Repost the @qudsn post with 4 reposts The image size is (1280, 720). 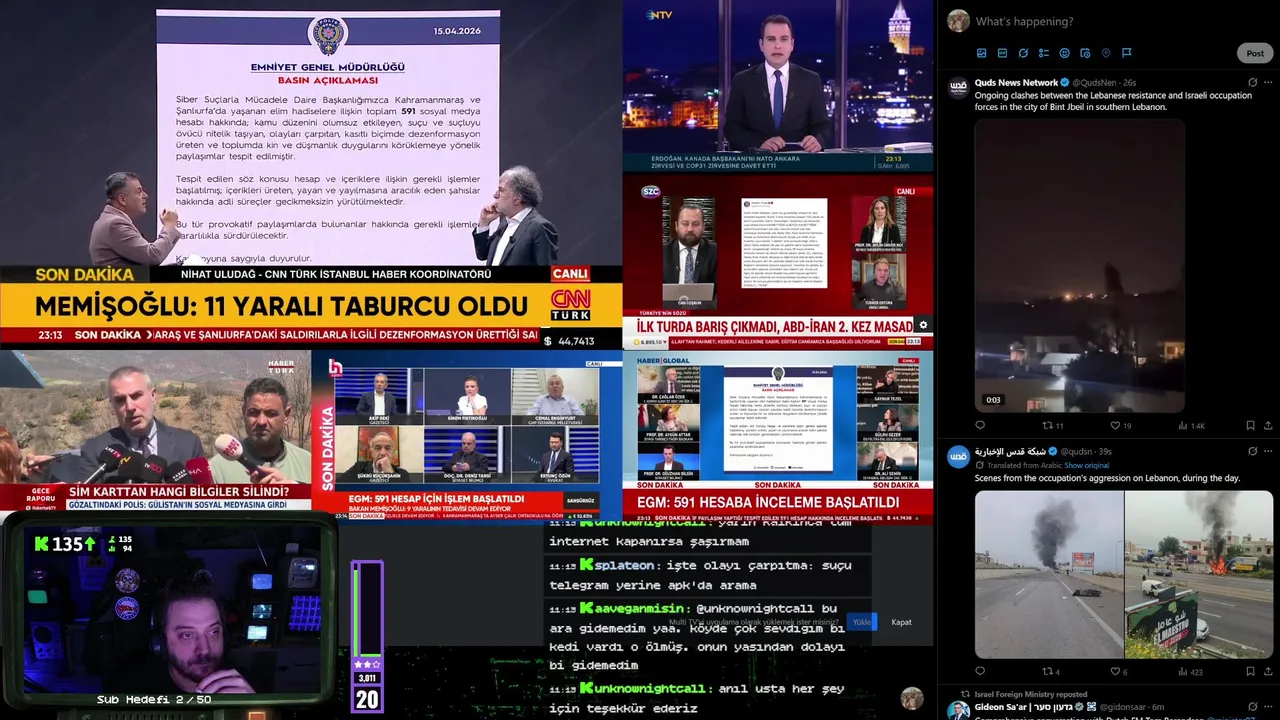1051,671
